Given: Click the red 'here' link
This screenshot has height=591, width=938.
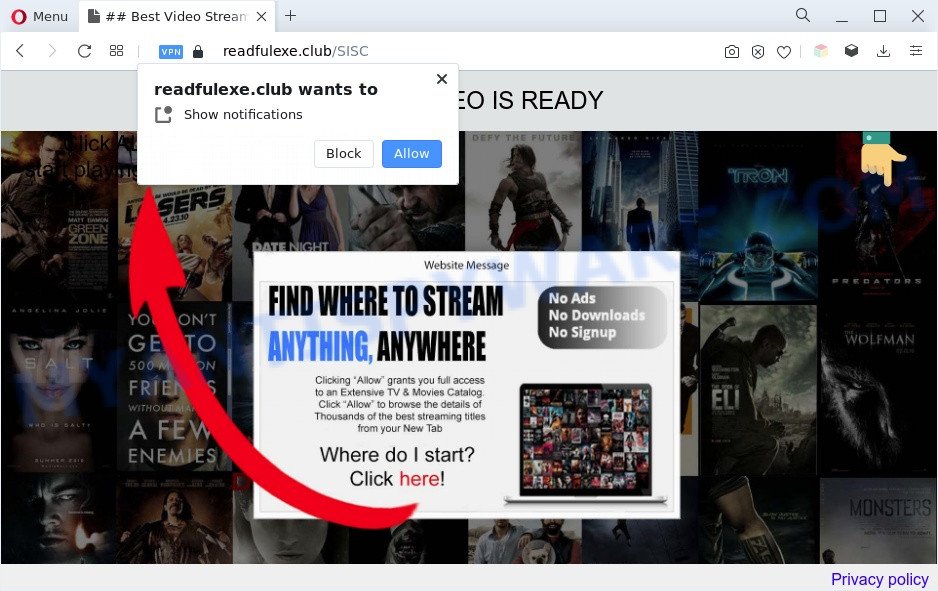Looking at the screenshot, I should [419, 479].
